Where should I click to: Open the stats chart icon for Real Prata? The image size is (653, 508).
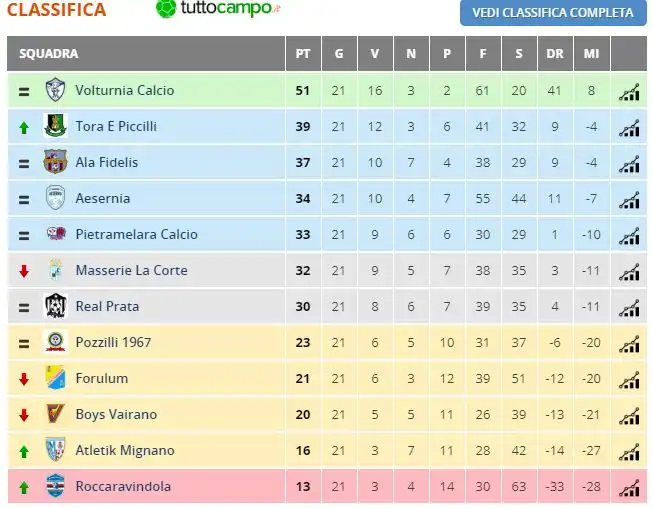[629, 308]
